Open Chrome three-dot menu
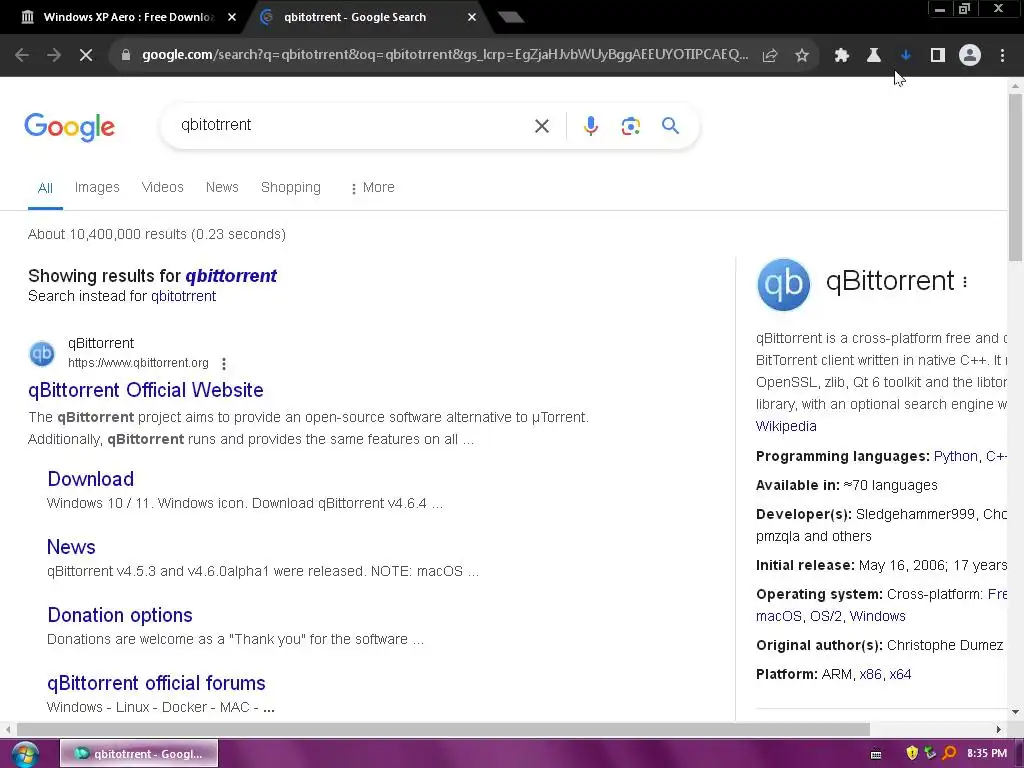Screen dimensions: 1024x768 (x=1002, y=56)
